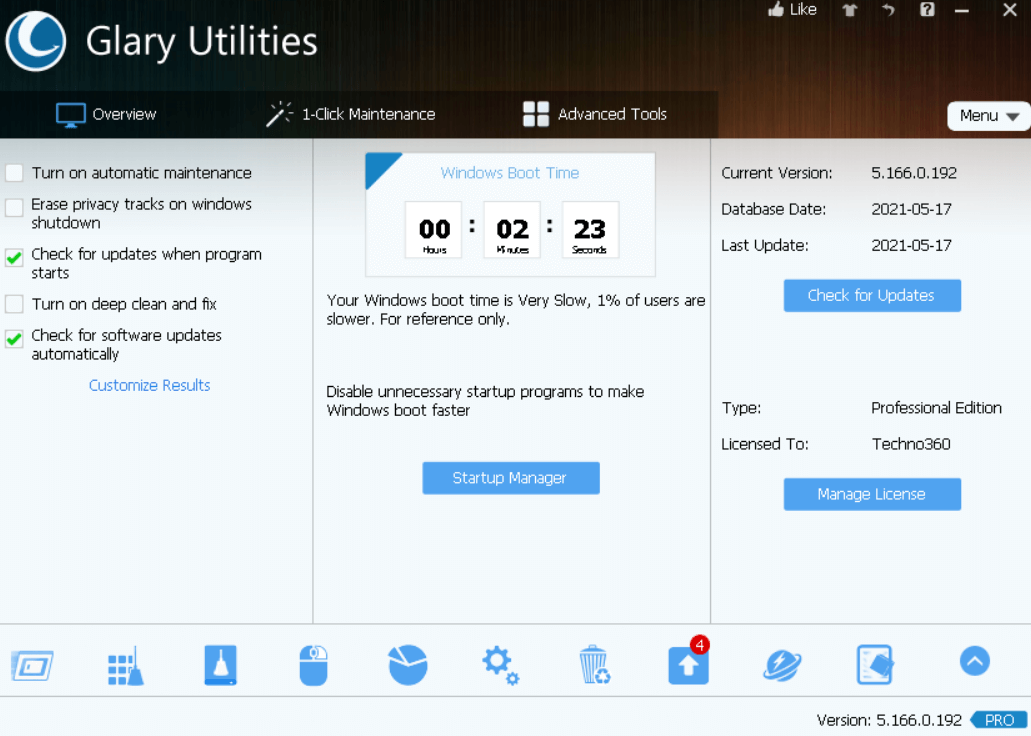This screenshot has width=1031, height=736.
Task: Open the Registry Cleaner broom icon
Action: [x=126, y=665]
